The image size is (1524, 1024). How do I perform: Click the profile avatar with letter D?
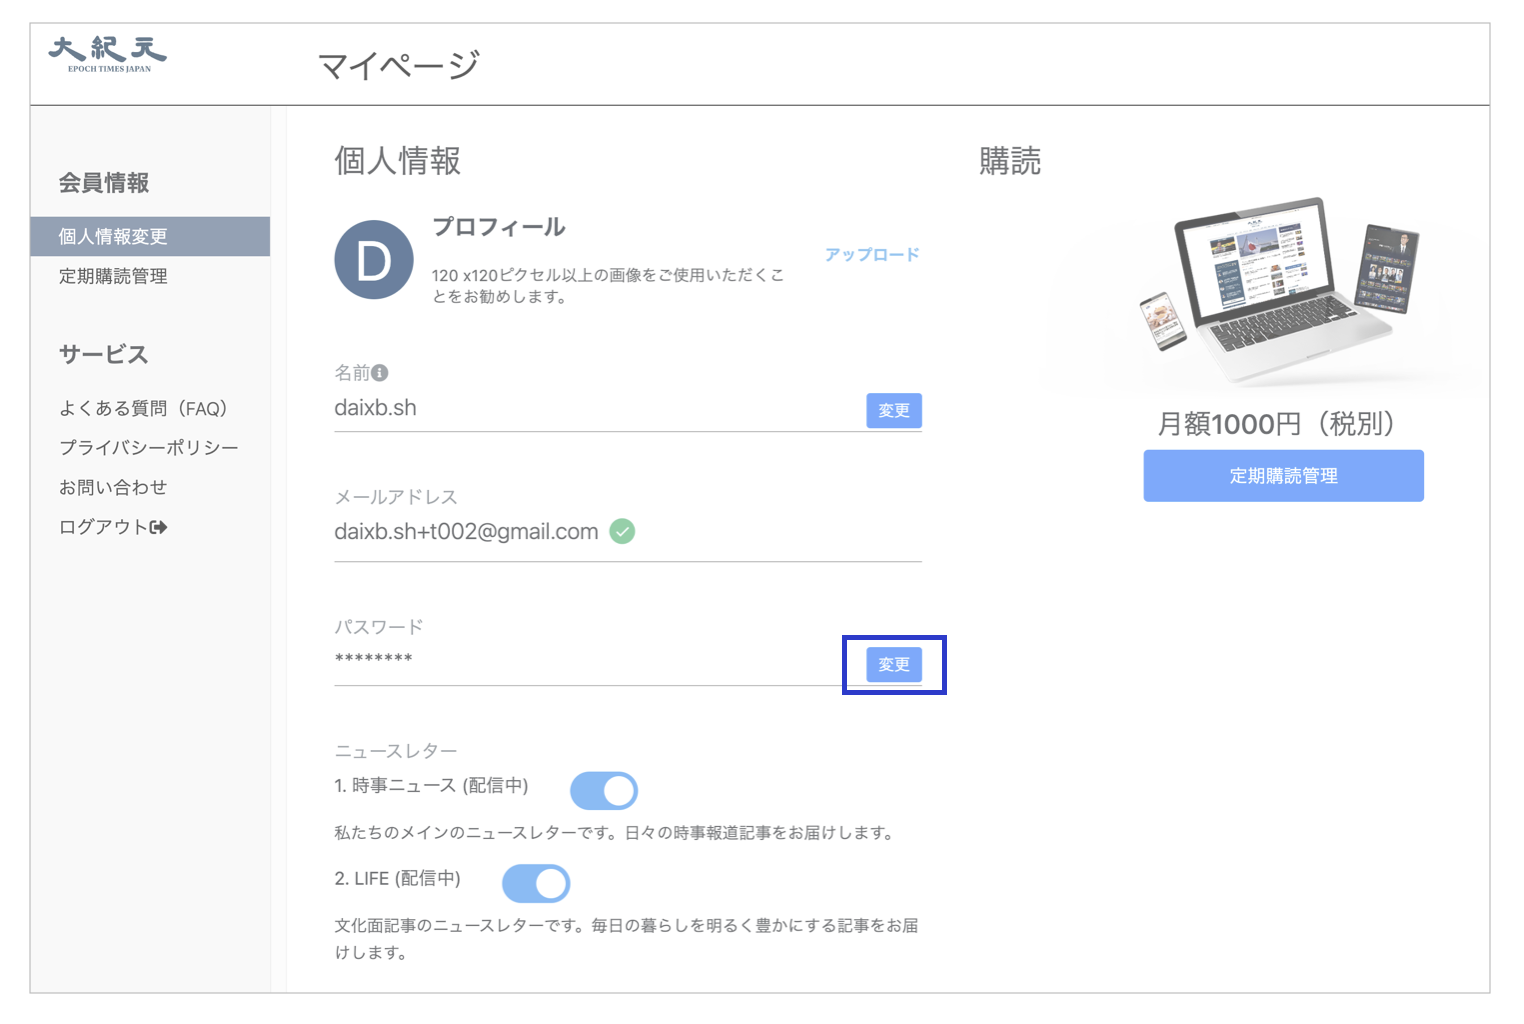tap(374, 260)
